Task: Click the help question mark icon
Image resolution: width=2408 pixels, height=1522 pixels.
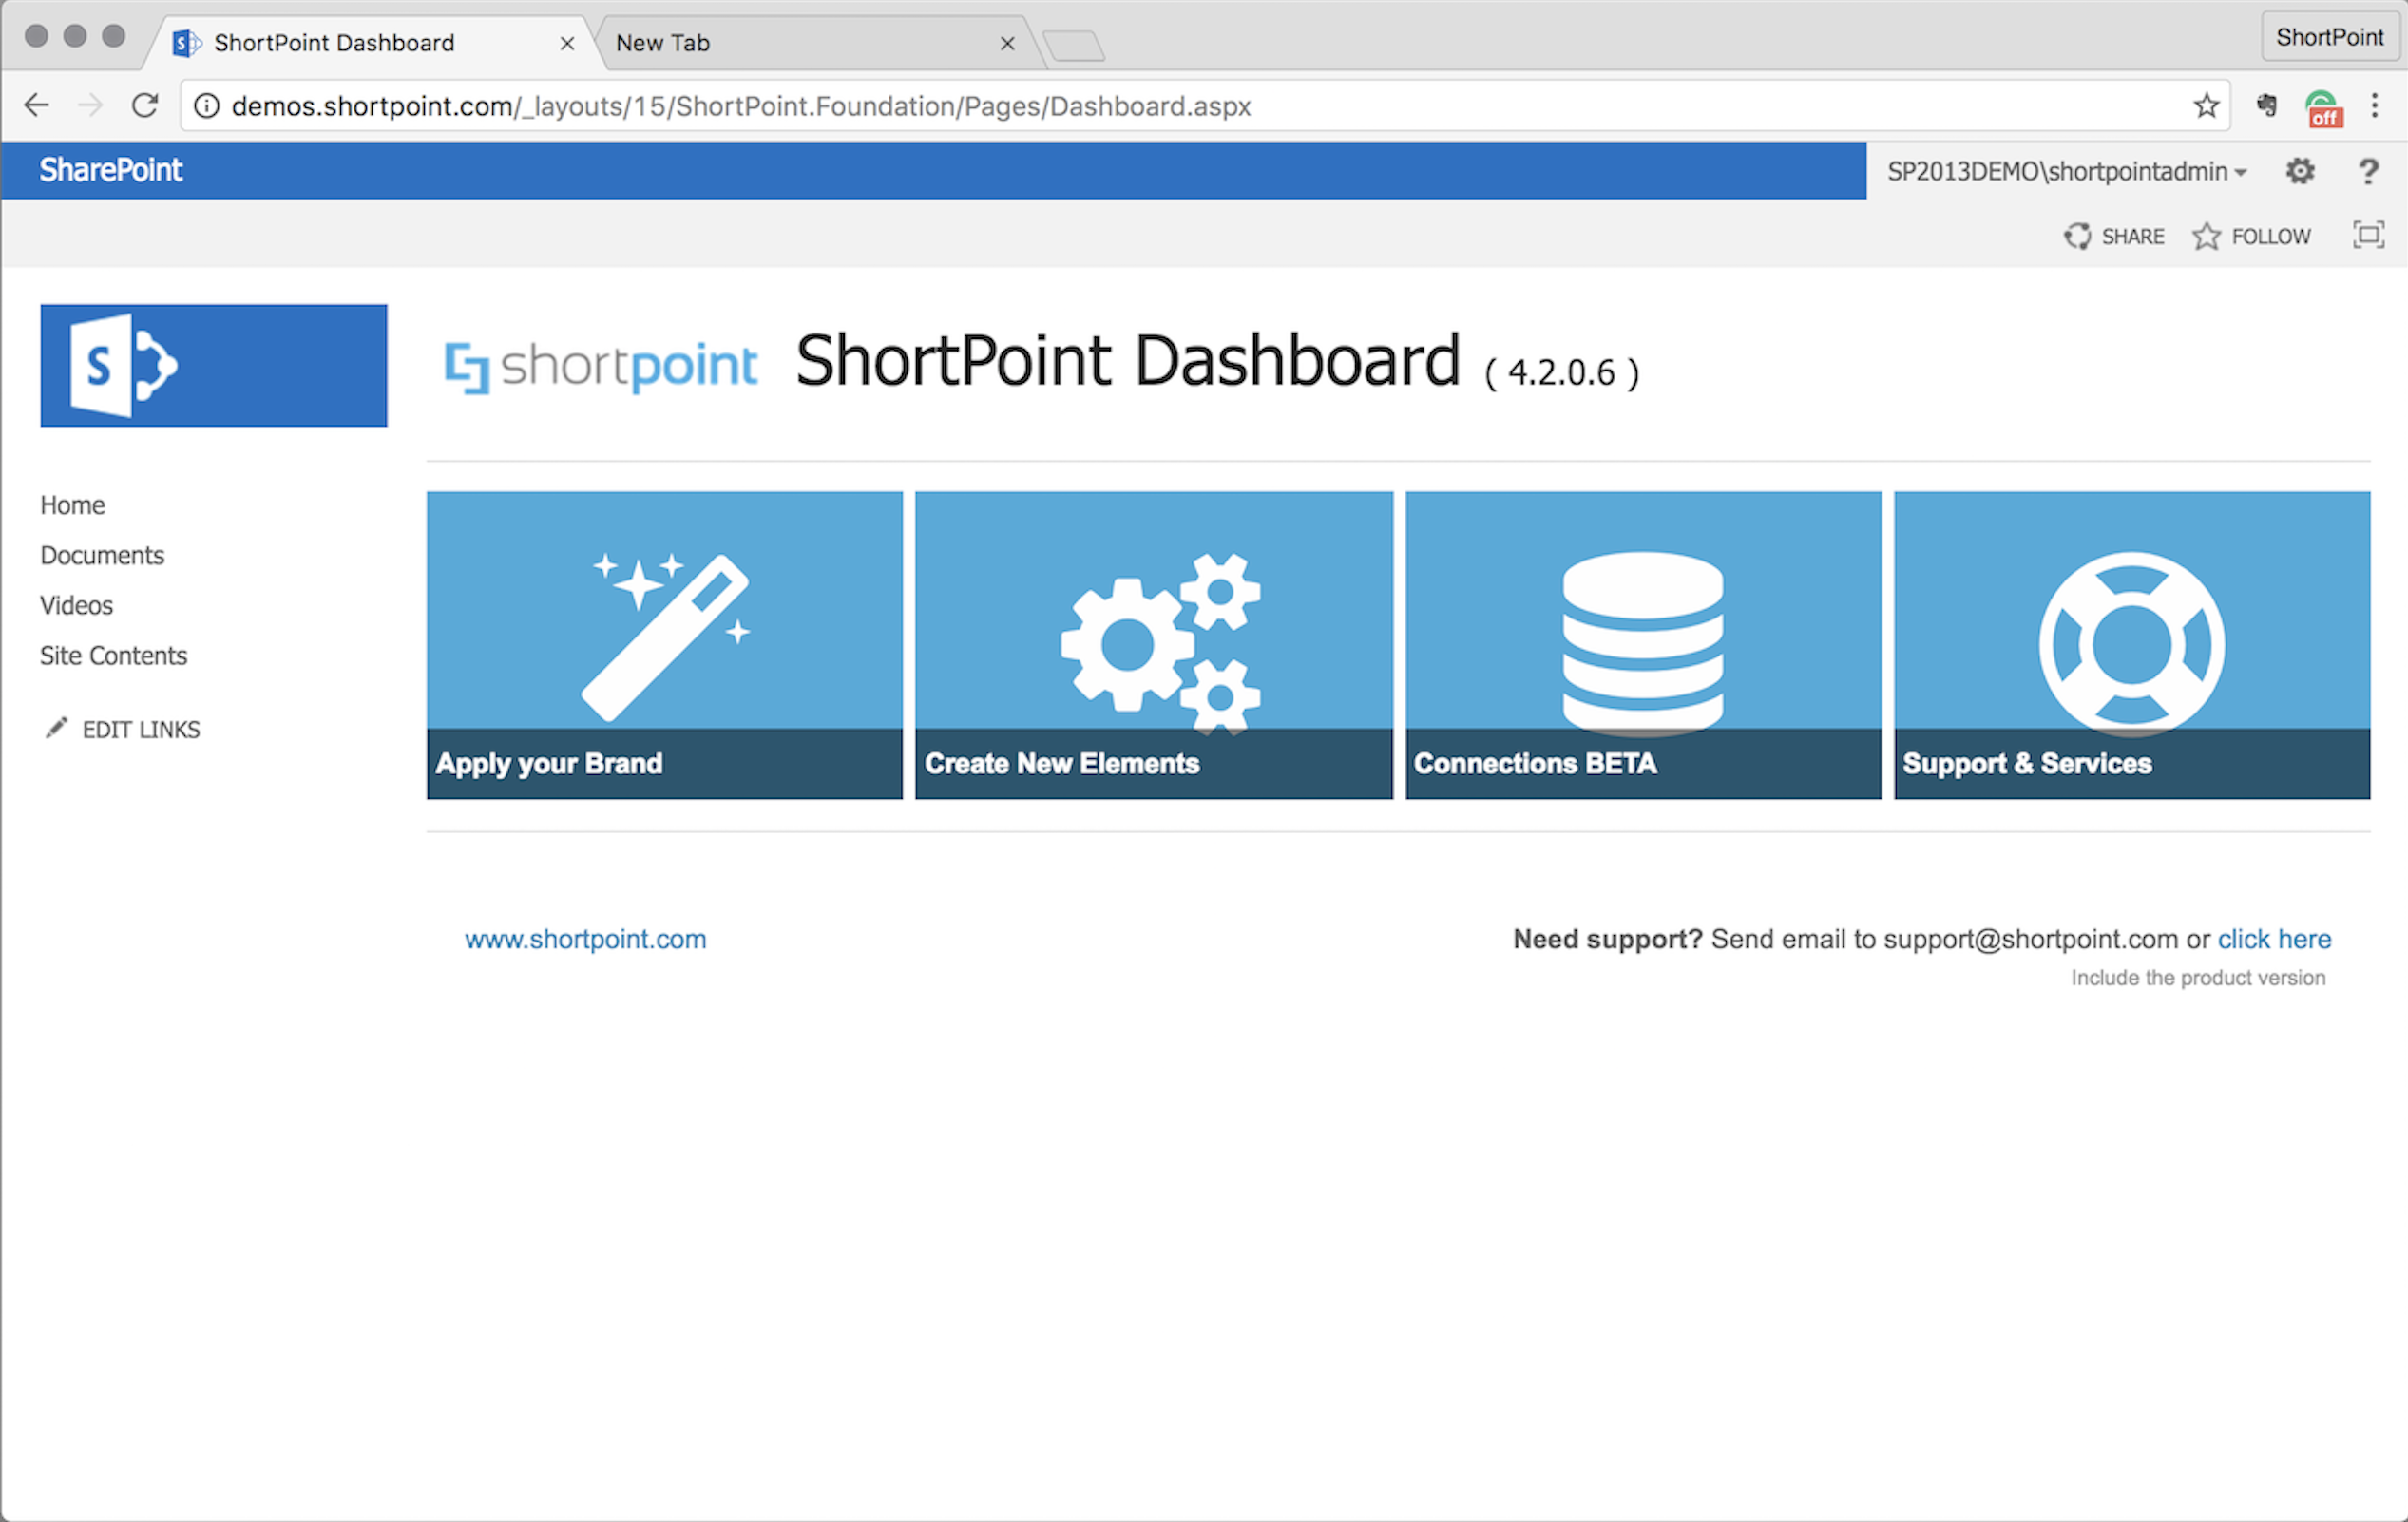Action: click(x=2368, y=170)
